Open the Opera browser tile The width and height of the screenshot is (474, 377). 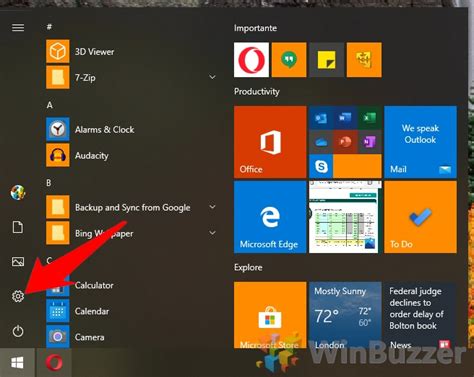tap(251, 60)
